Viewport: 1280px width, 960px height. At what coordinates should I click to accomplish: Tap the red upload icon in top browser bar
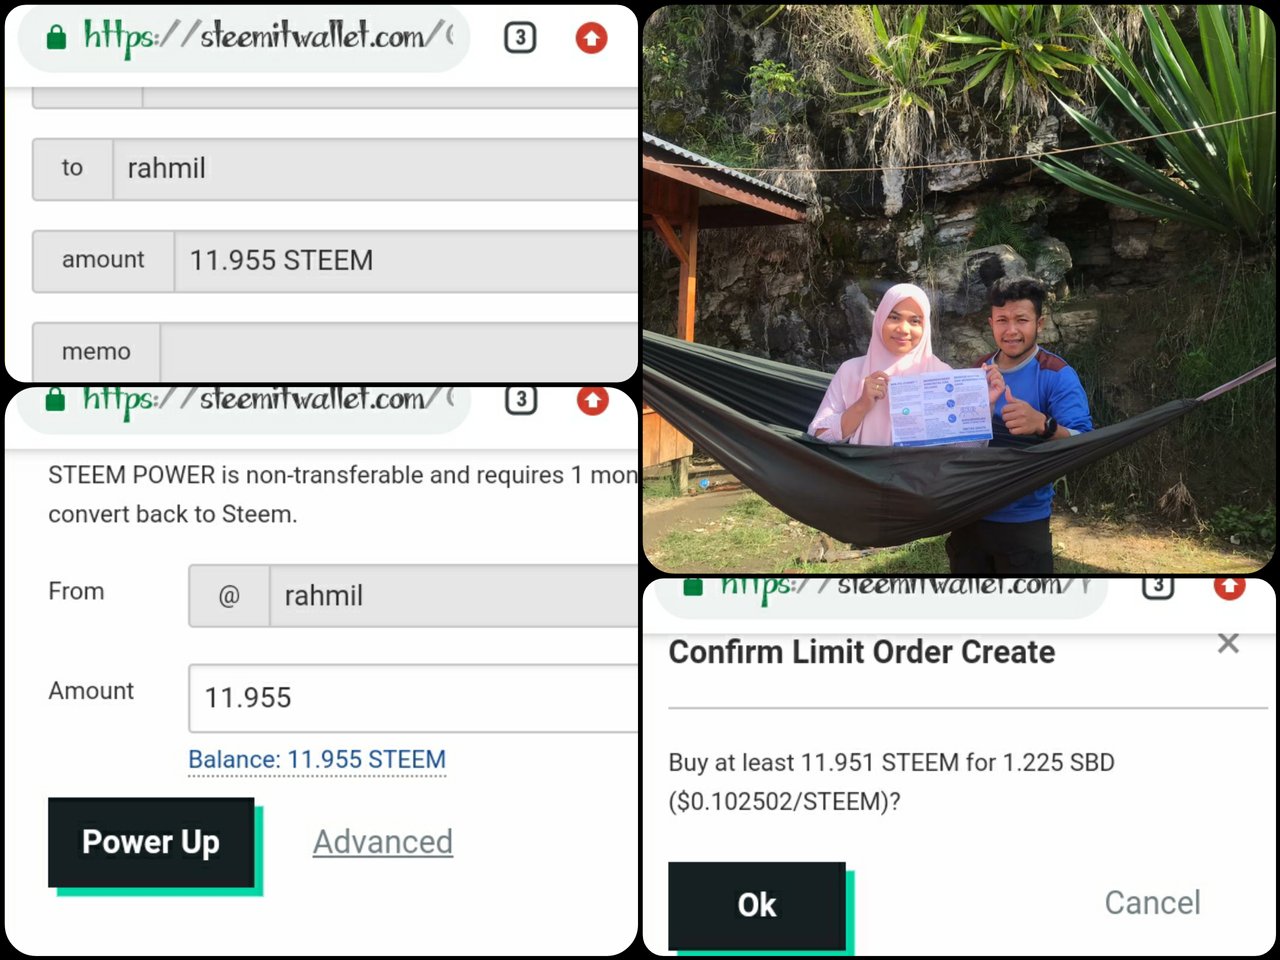591,38
